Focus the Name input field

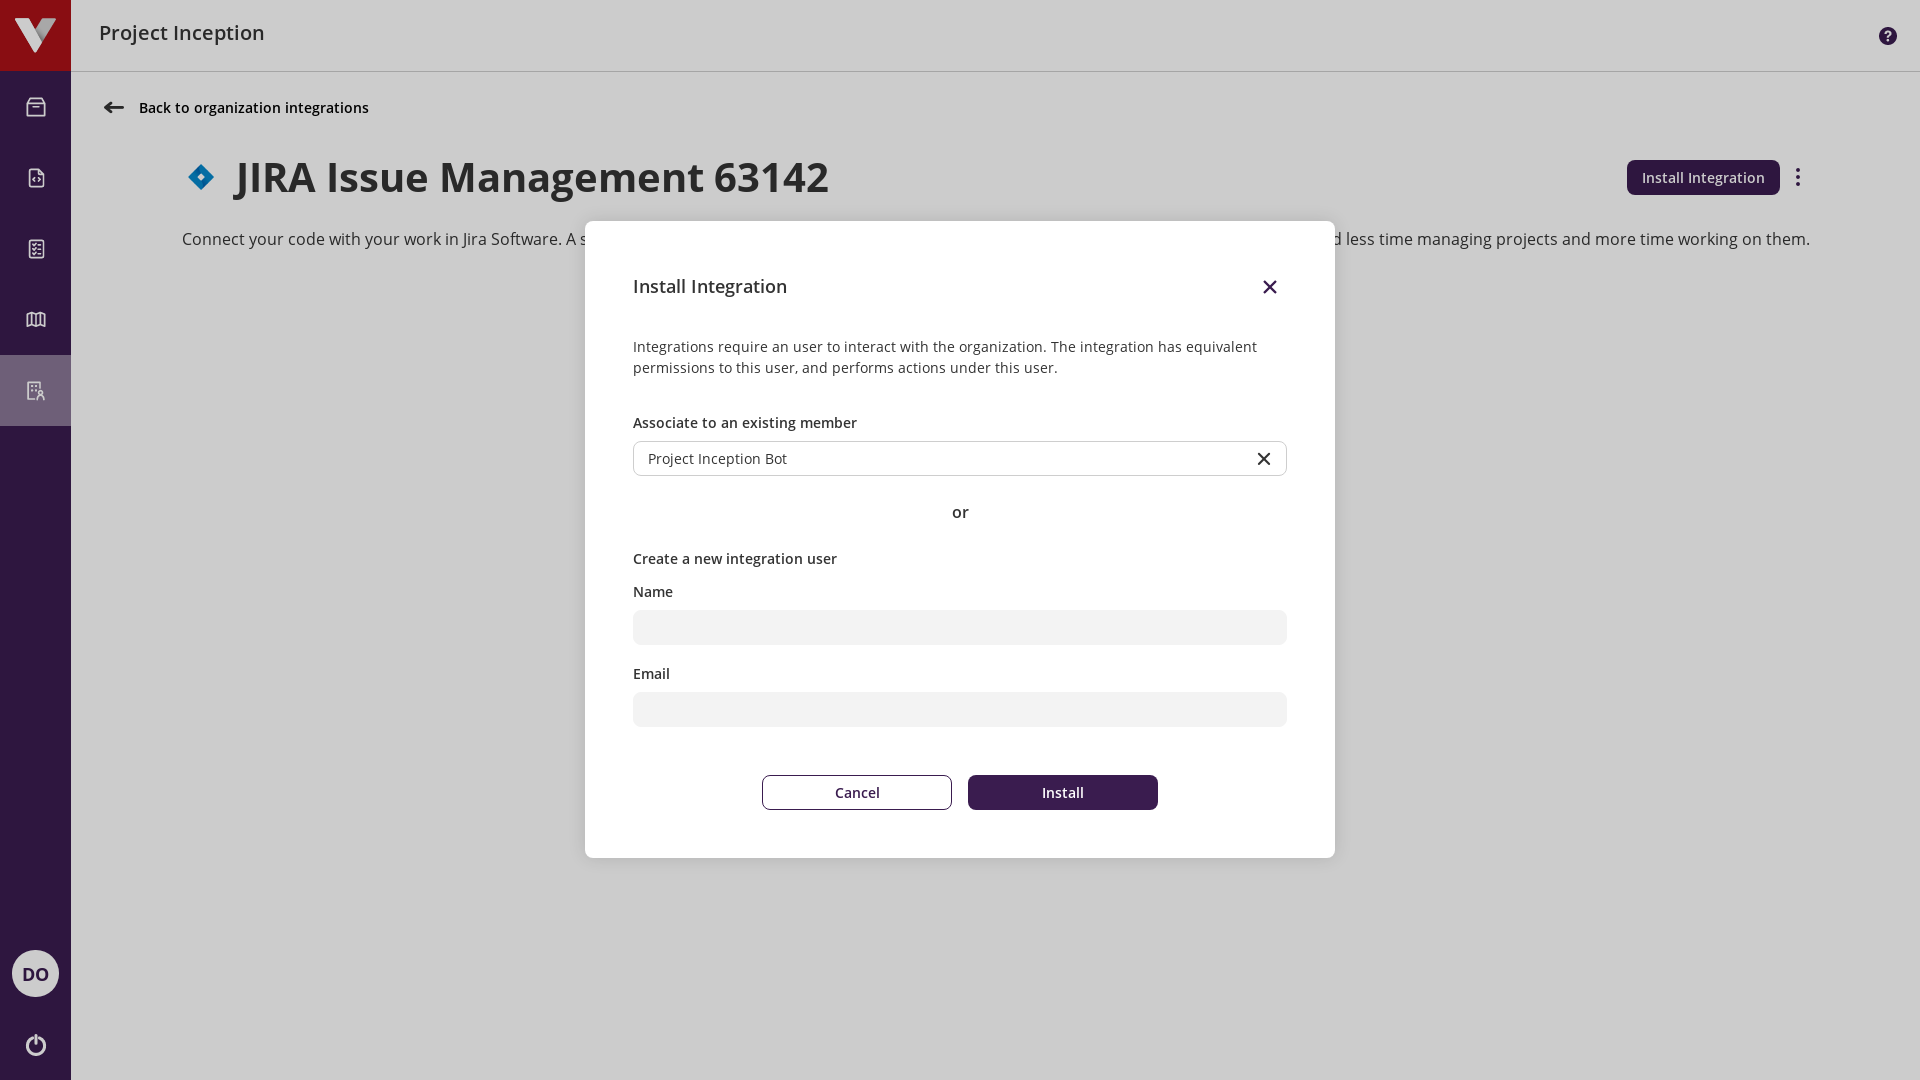pyautogui.click(x=960, y=628)
